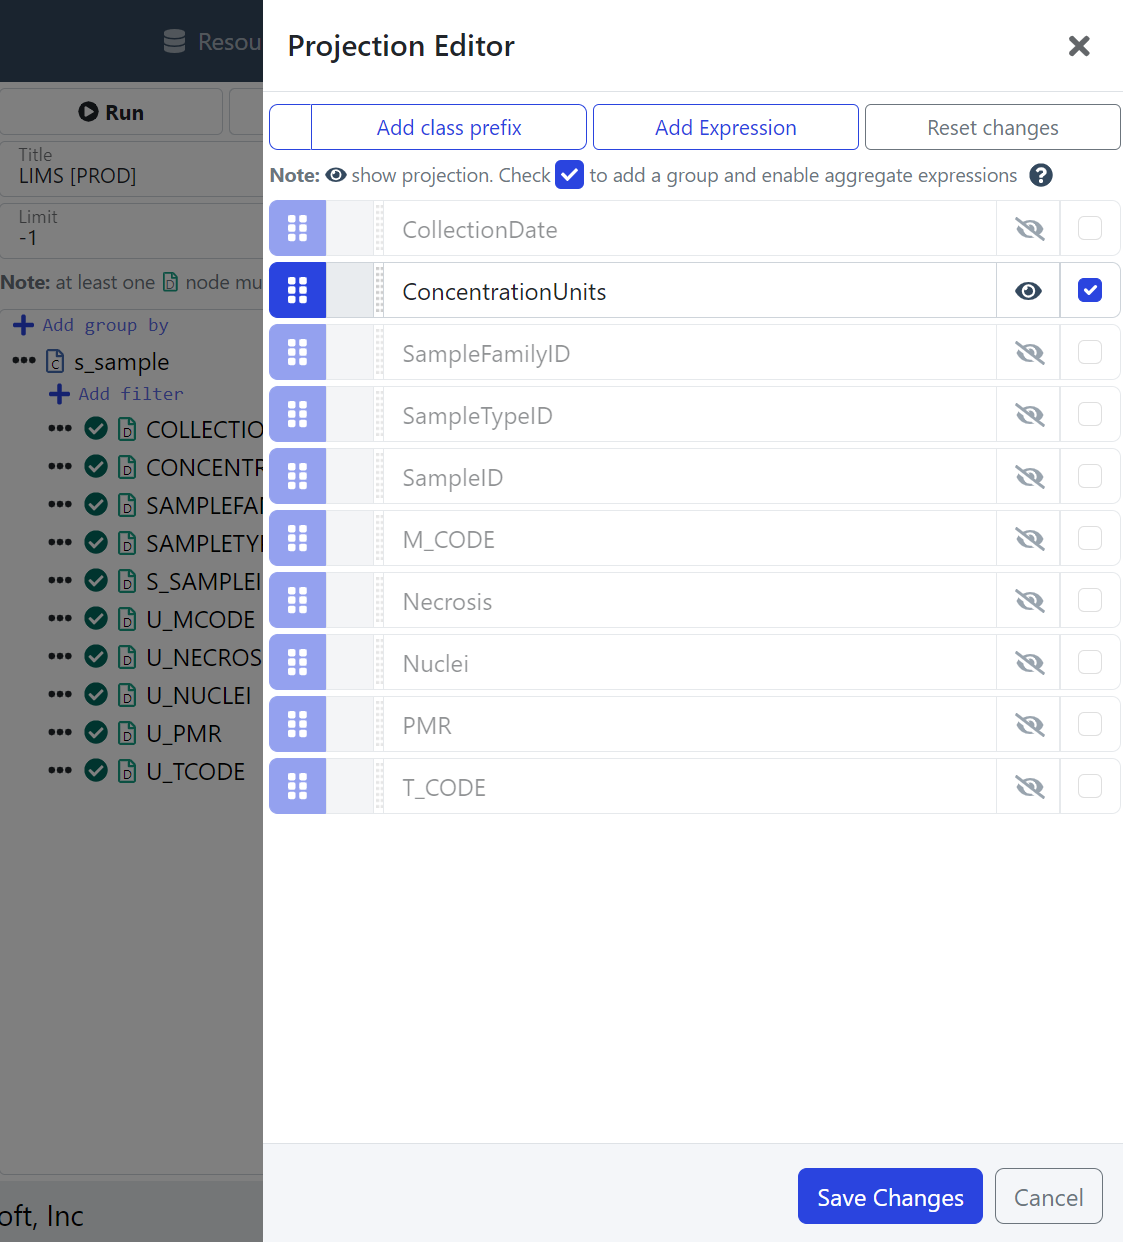Click the Reset changes button
The height and width of the screenshot is (1242, 1123).
[992, 128]
